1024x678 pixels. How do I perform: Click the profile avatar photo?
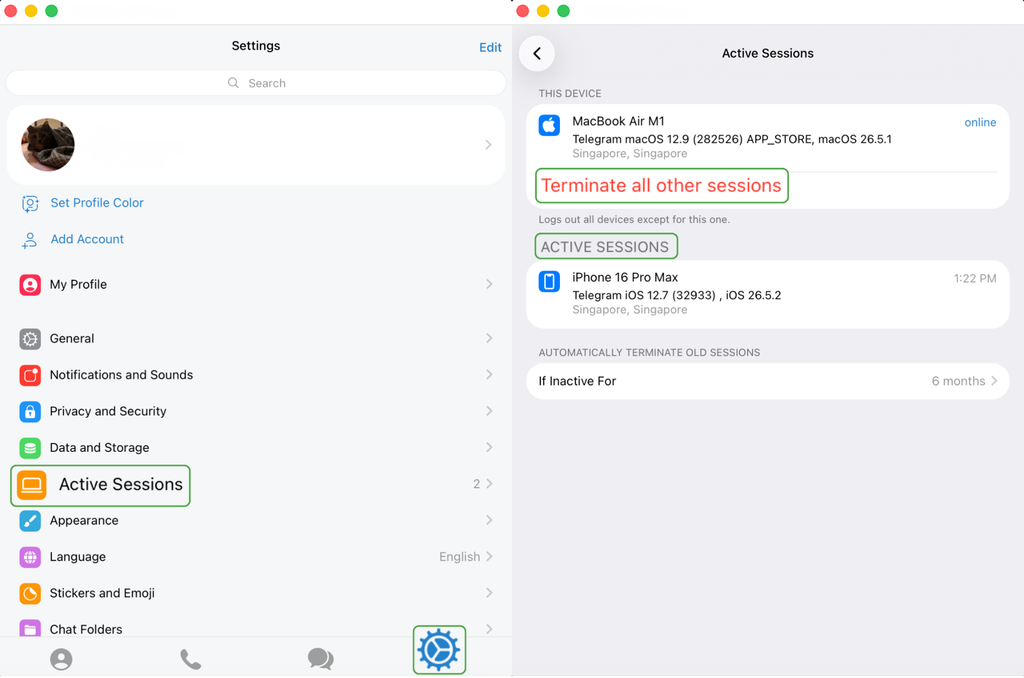coord(48,145)
